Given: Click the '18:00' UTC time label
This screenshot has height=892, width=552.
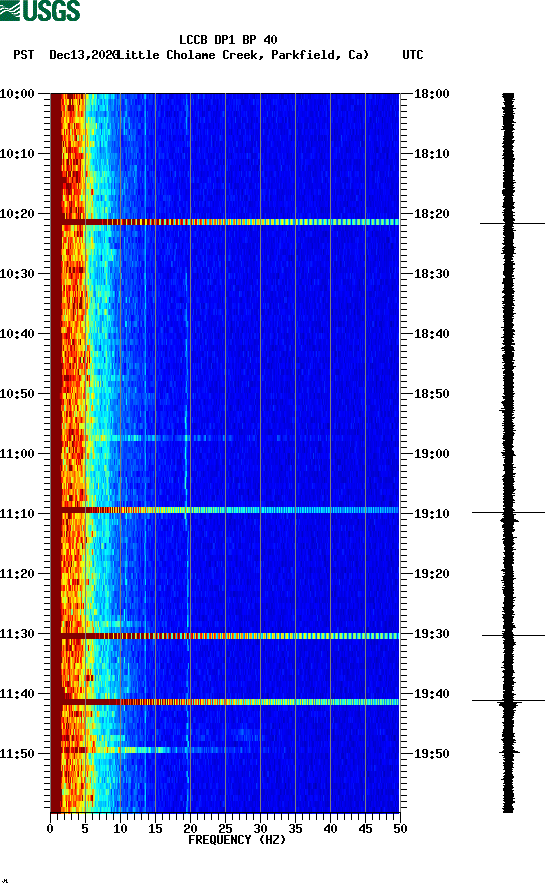Looking at the screenshot, I should [432, 94].
